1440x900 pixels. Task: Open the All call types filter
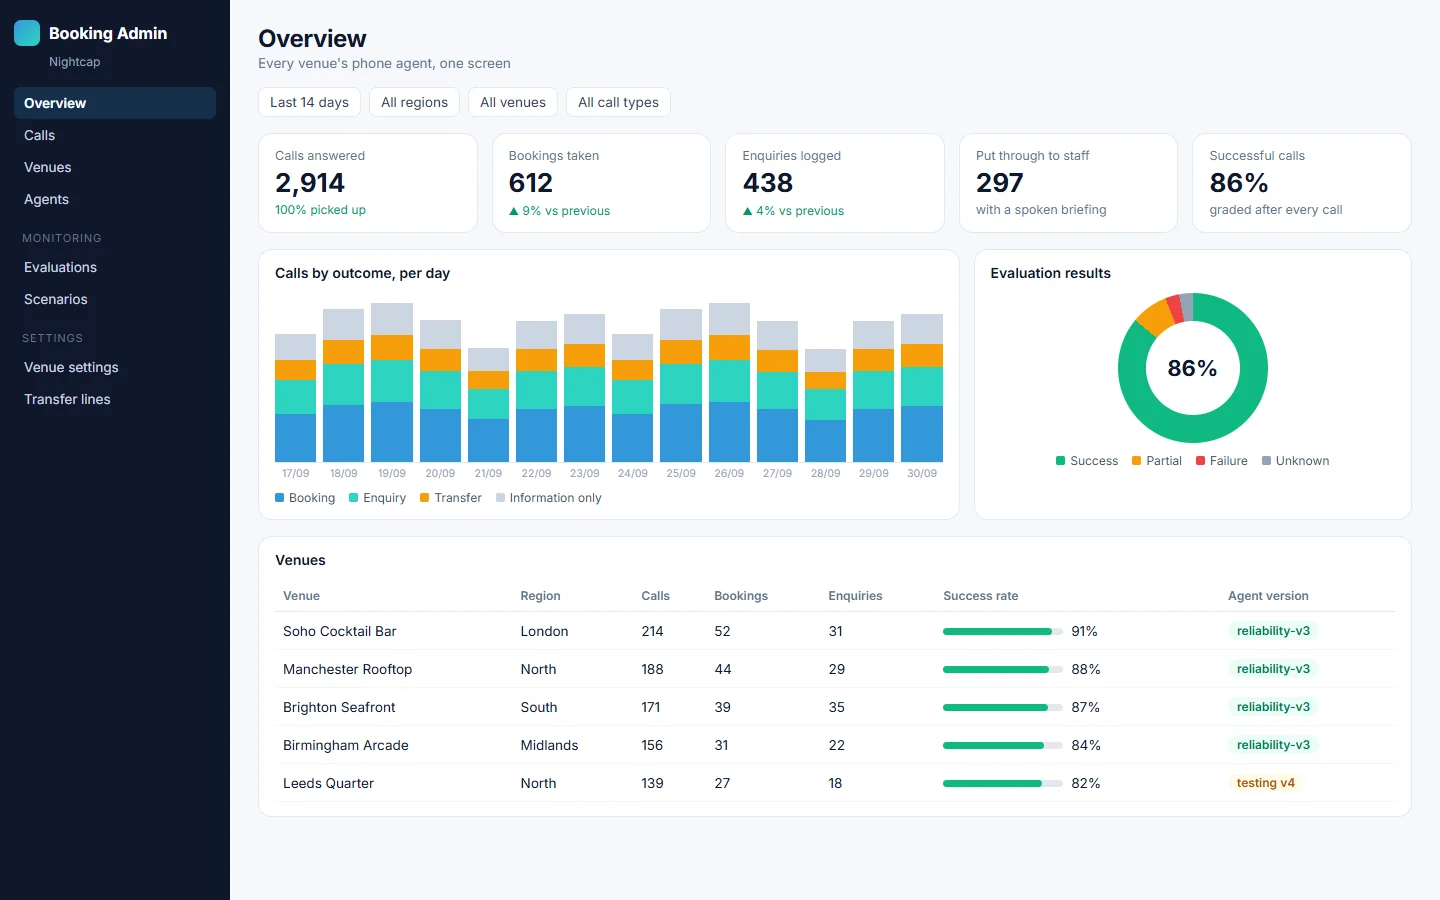(618, 102)
